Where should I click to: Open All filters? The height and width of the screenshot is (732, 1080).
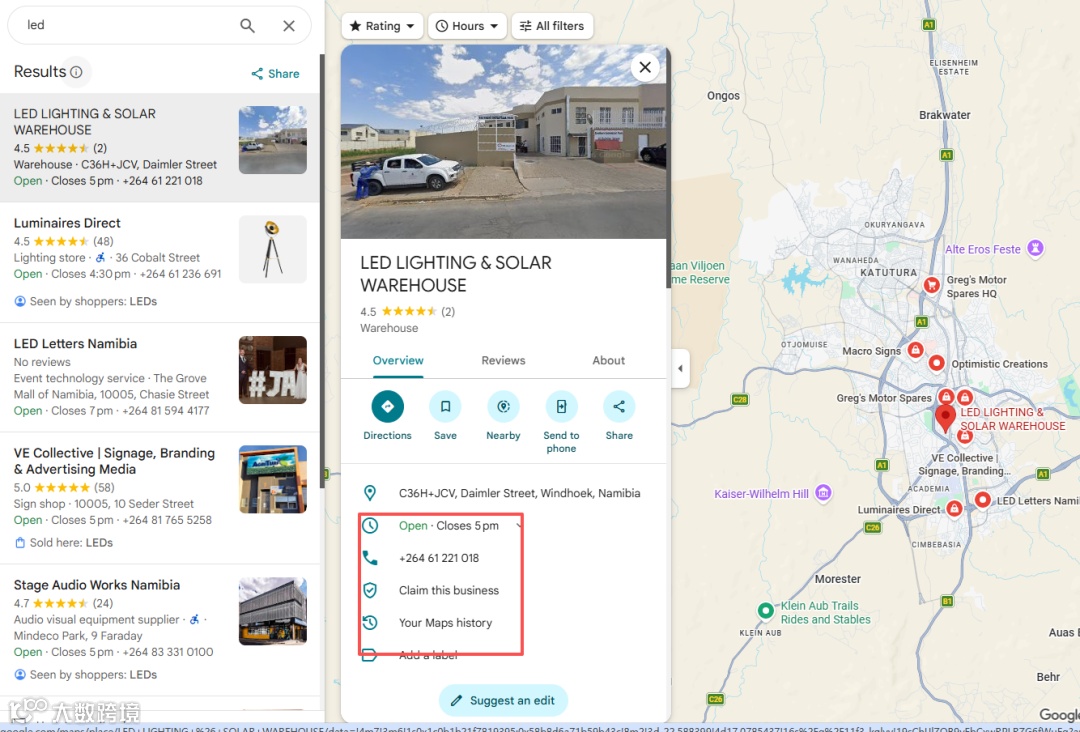(552, 26)
